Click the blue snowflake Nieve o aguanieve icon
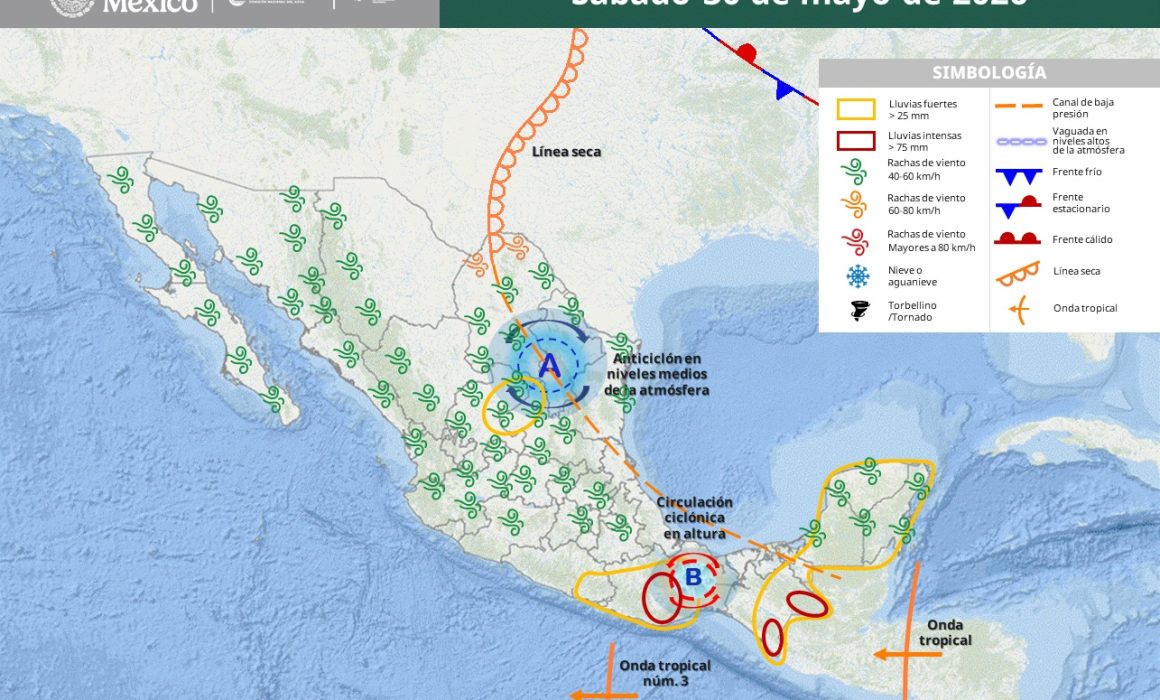Viewport: 1160px width, 700px height. (x=857, y=276)
